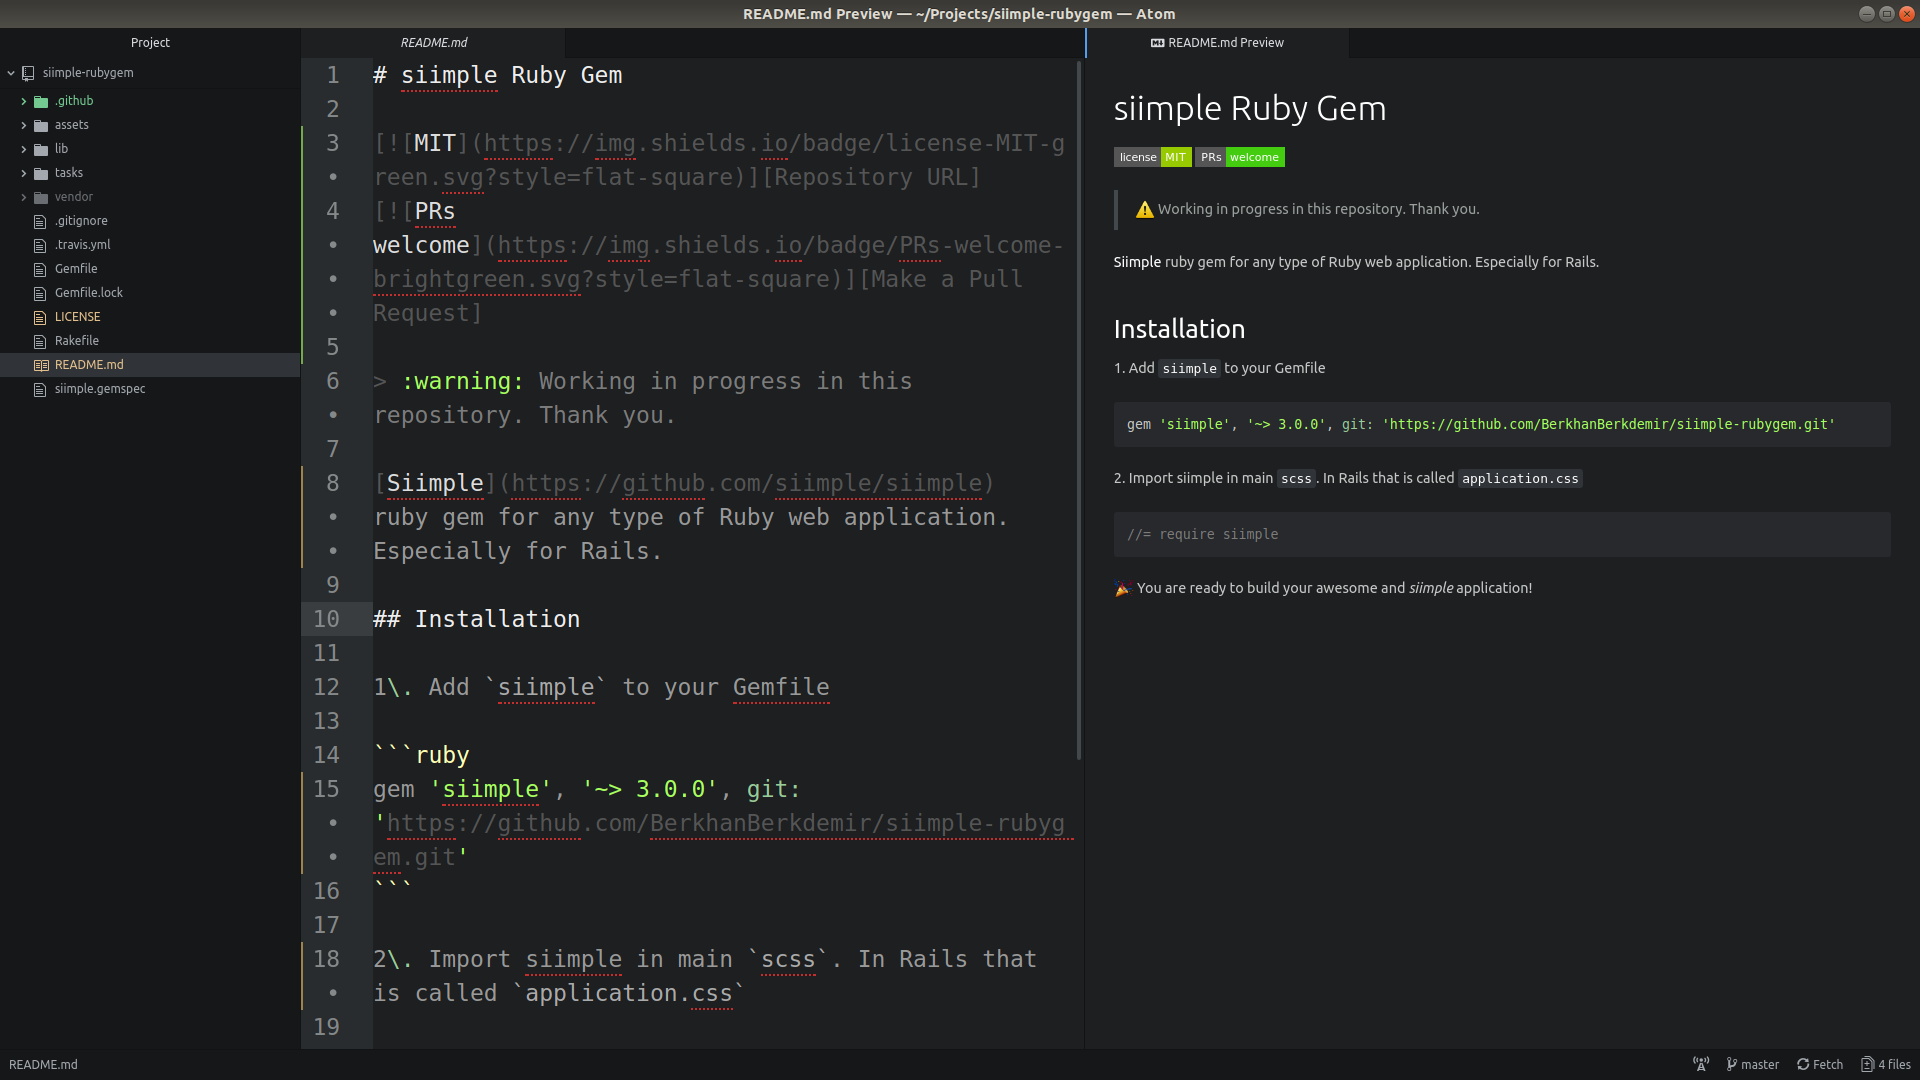Expand the tasks folder chevron

(x=24, y=173)
